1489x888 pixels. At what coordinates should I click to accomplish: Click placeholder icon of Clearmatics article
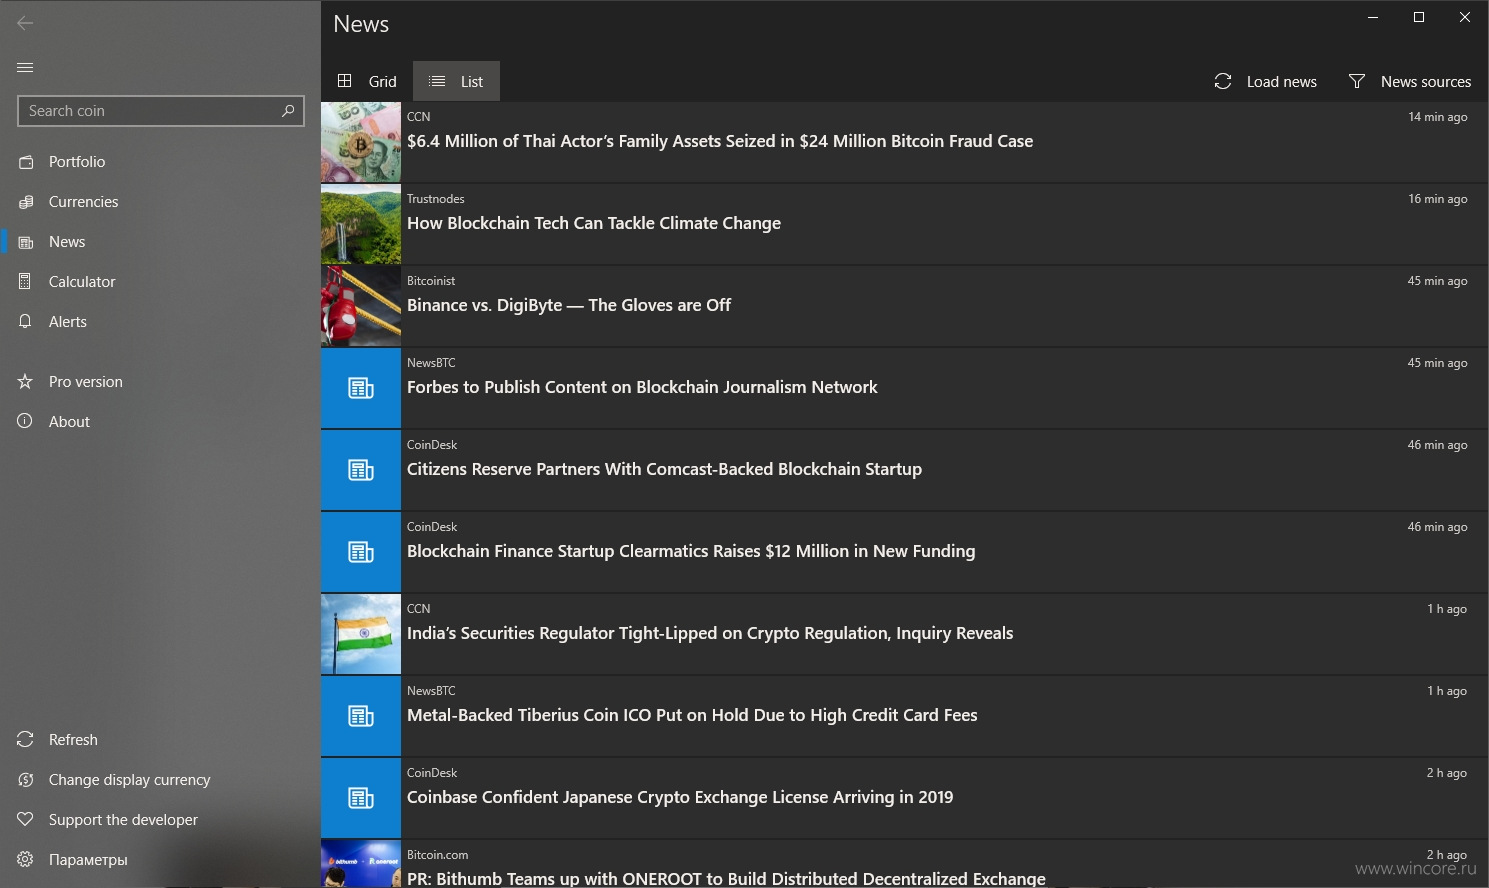pos(361,552)
